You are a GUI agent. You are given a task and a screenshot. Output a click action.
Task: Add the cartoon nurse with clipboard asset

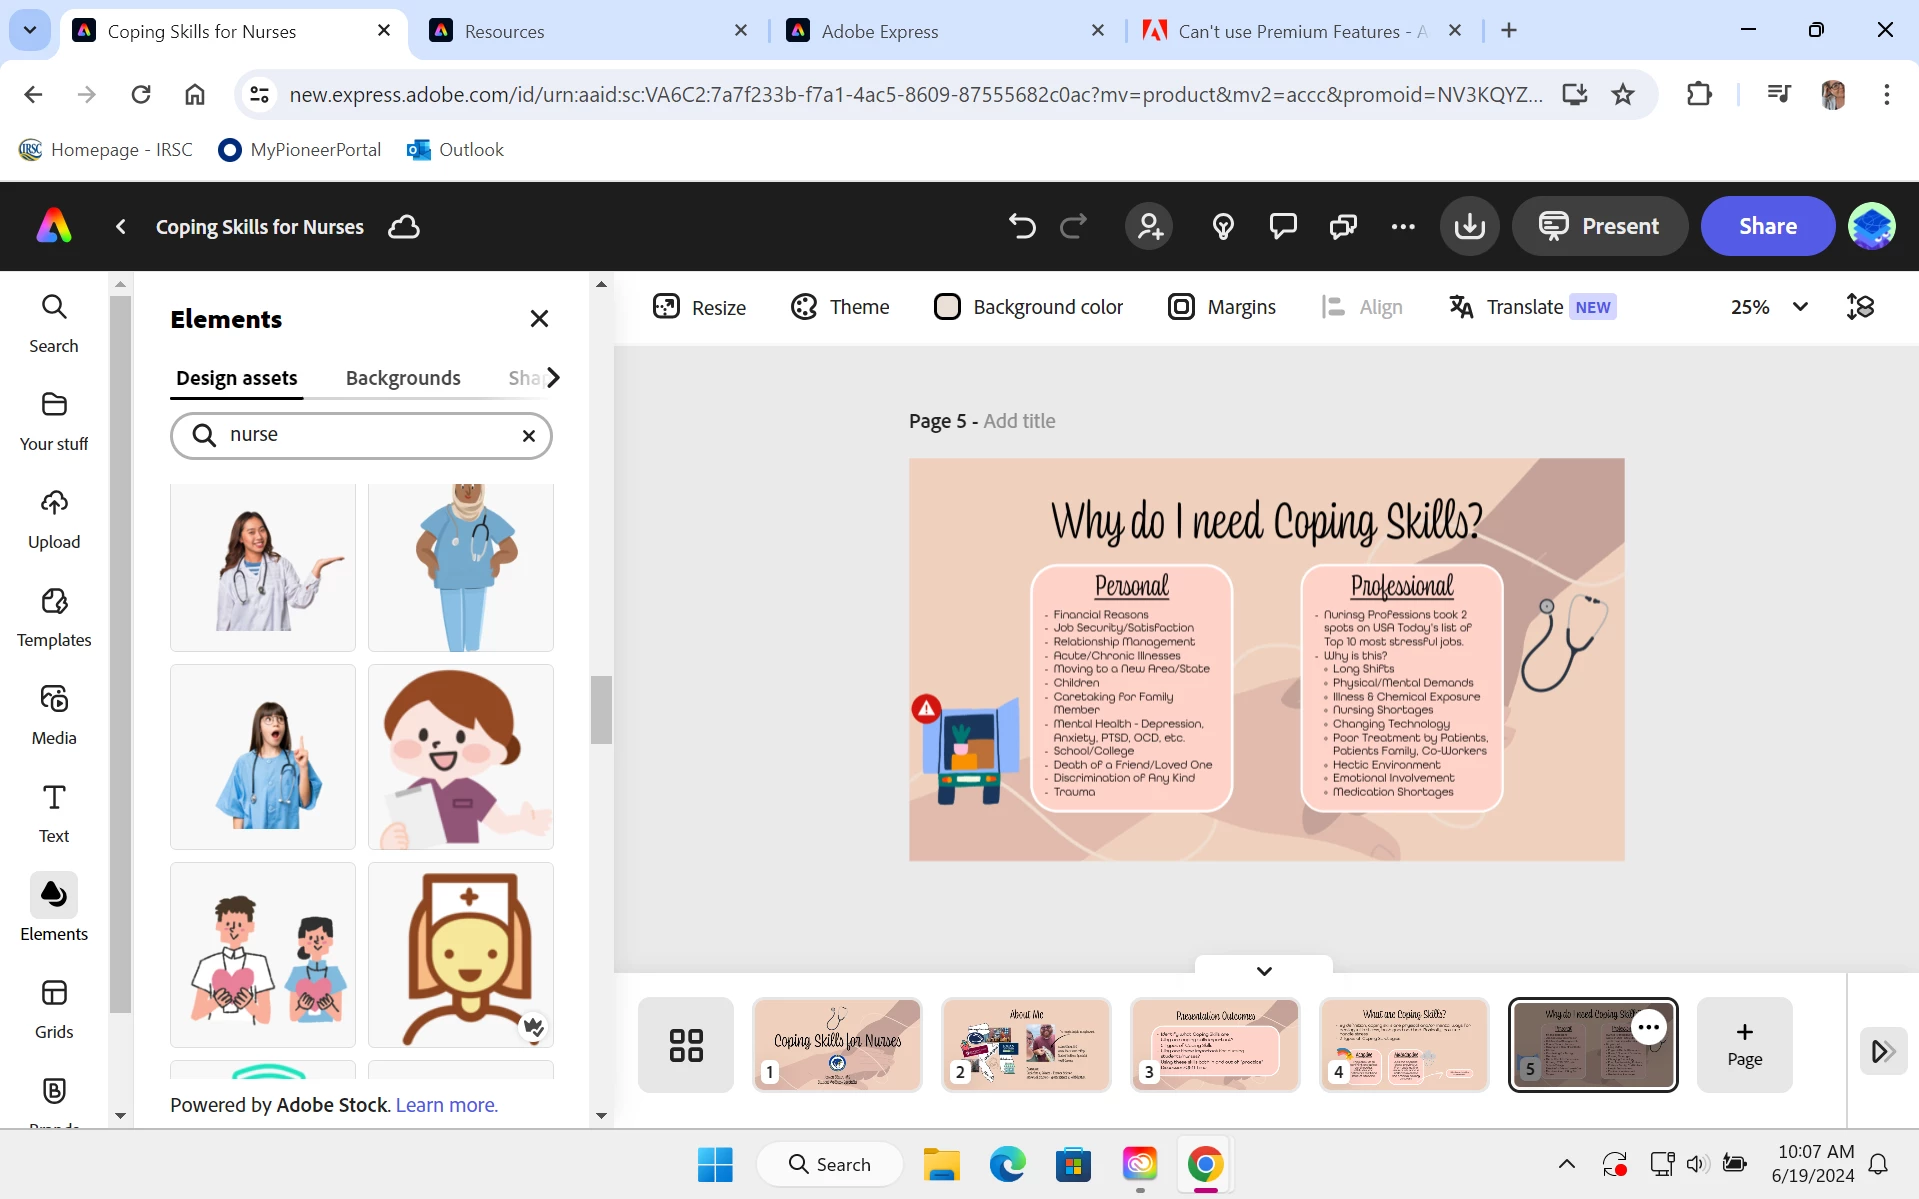[x=461, y=757]
